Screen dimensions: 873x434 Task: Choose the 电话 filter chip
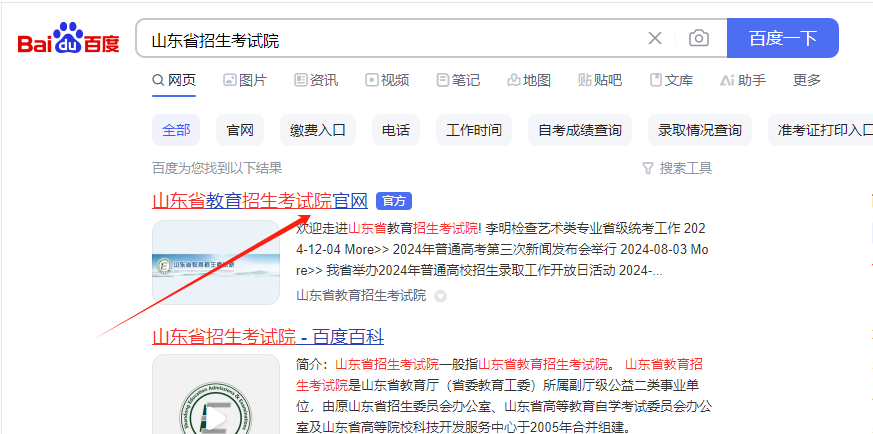396,130
